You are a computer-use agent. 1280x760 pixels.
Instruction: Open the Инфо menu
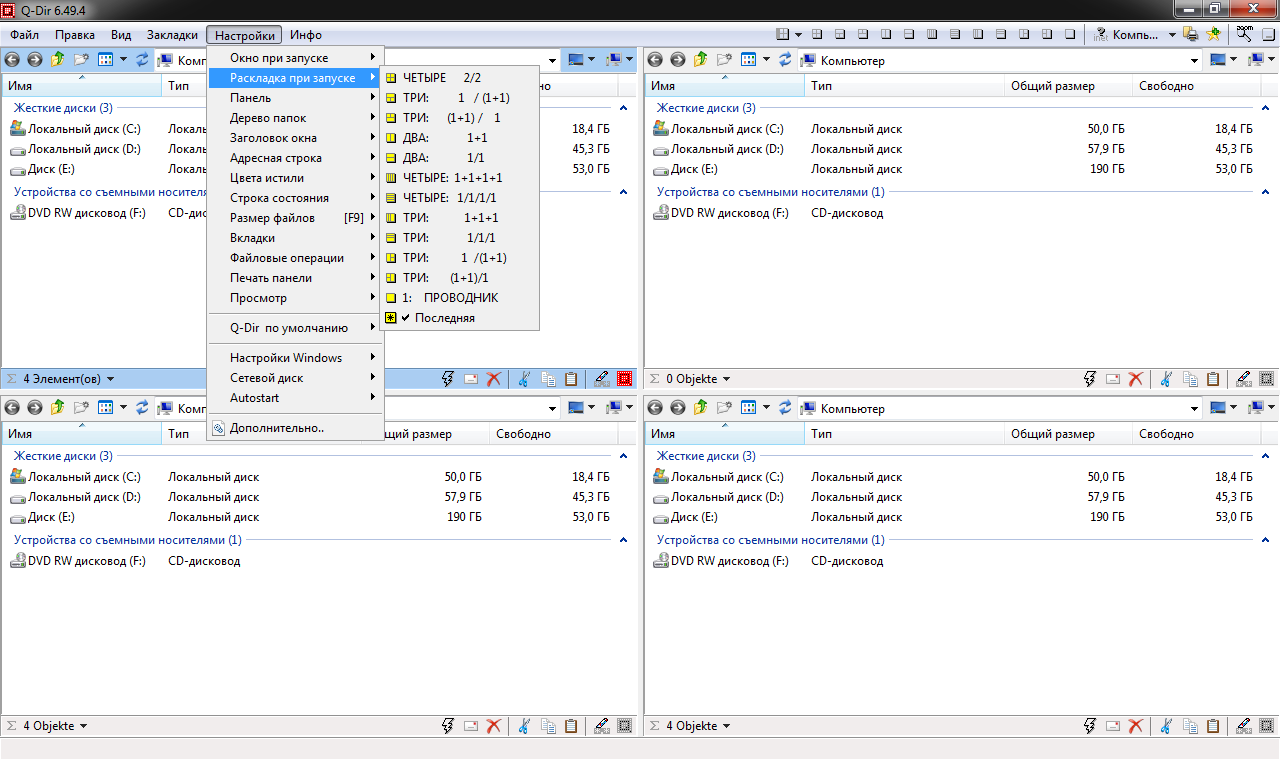tap(306, 35)
